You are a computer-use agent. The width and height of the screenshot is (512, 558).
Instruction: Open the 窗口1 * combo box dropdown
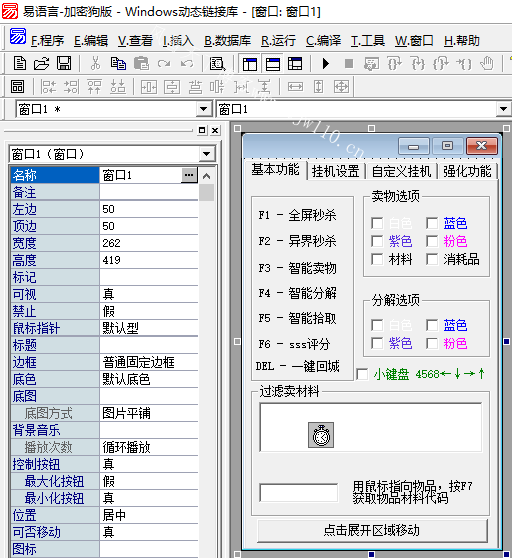204,109
